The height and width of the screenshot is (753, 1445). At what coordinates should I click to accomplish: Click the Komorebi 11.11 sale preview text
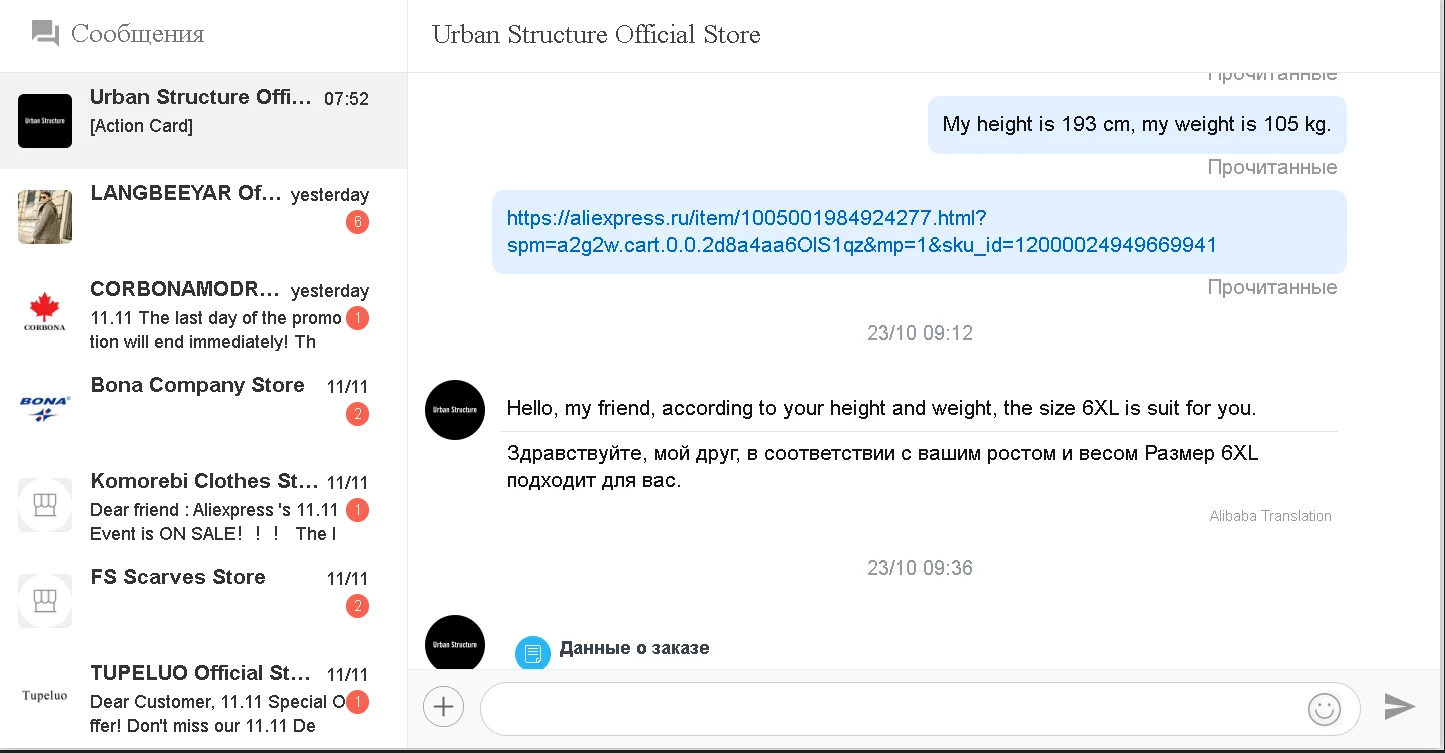point(214,522)
